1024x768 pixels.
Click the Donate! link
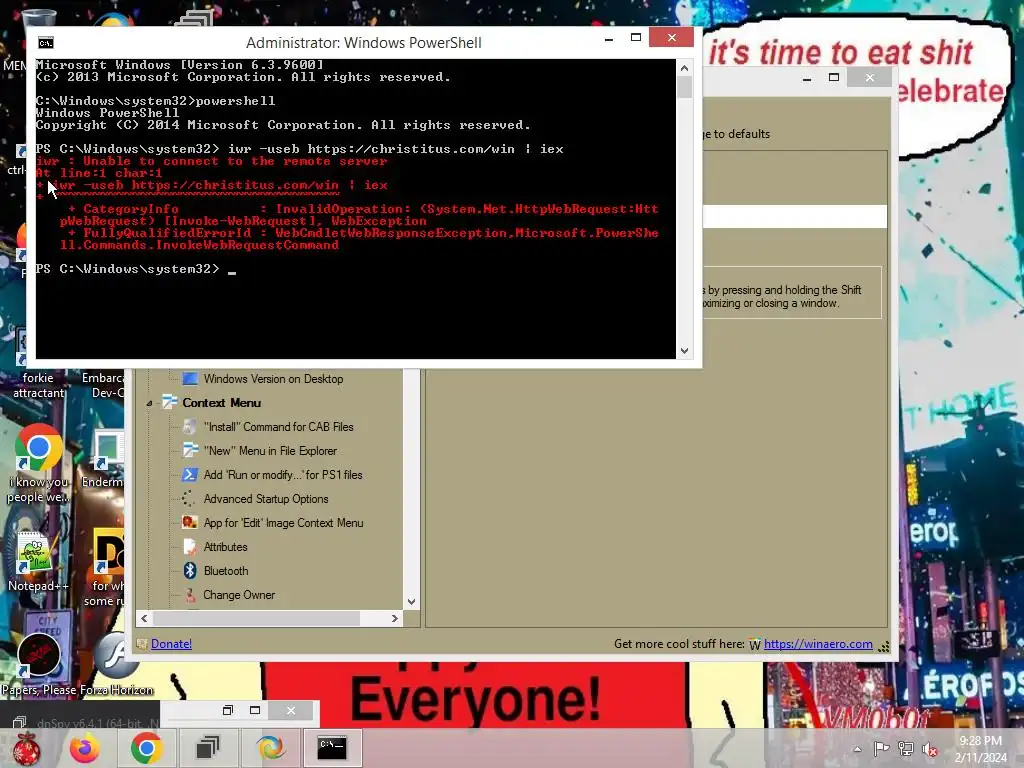171,644
